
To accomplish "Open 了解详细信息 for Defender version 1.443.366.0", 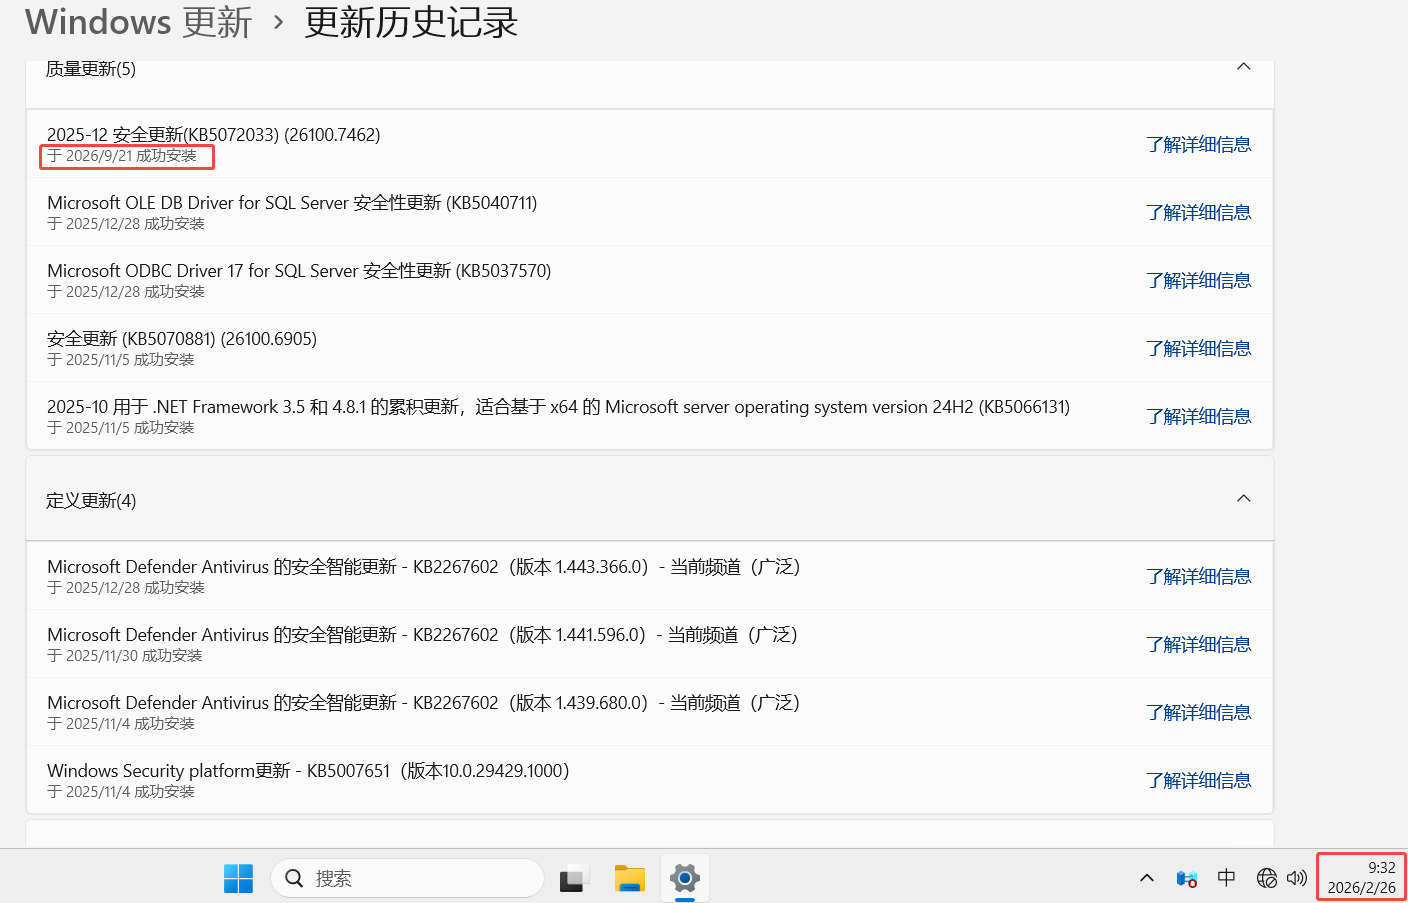I will [x=1199, y=577].
